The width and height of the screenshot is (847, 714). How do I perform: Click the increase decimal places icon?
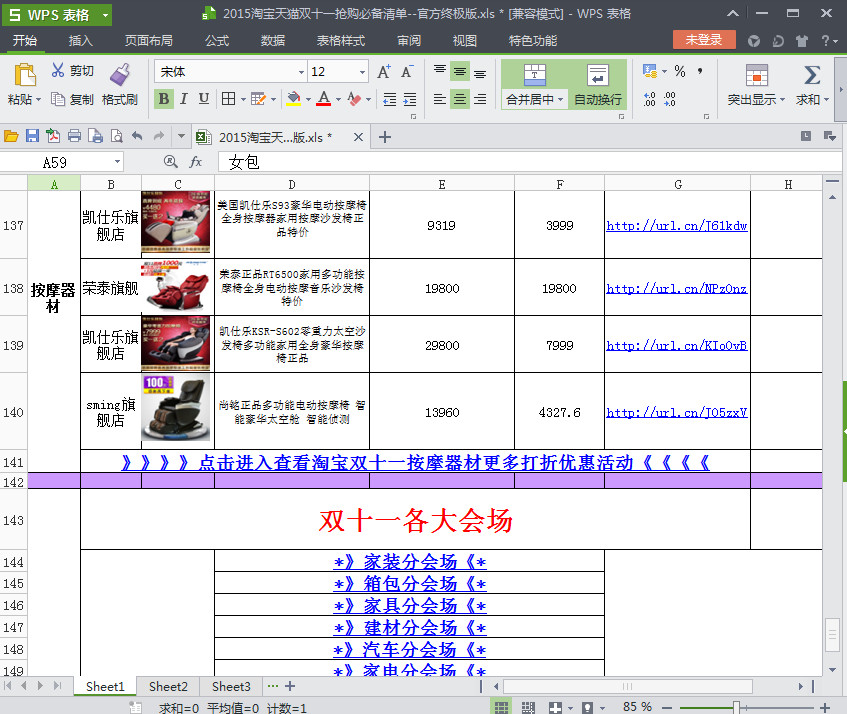(x=649, y=99)
